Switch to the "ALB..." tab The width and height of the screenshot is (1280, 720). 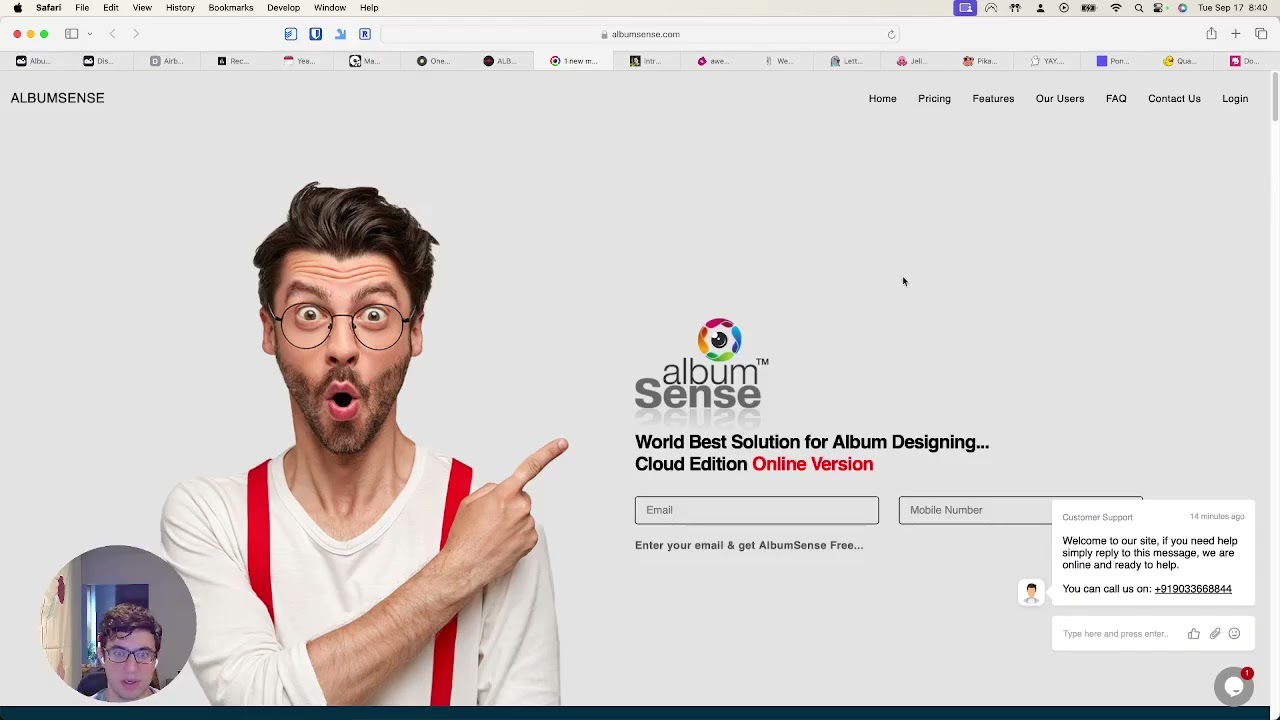500,61
